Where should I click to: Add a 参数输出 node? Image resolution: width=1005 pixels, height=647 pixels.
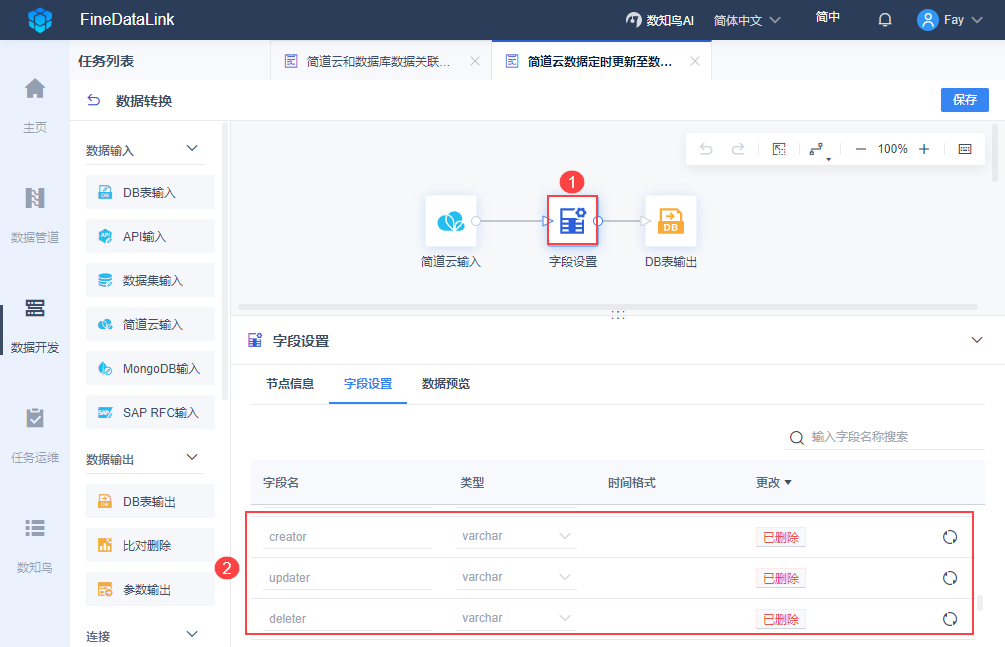click(150, 589)
